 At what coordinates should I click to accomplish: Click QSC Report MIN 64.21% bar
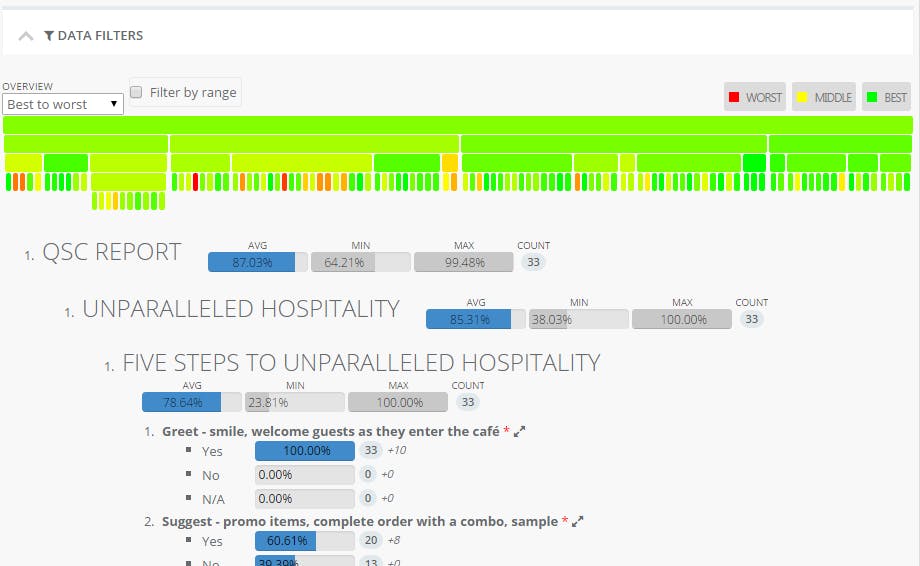coord(361,262)
